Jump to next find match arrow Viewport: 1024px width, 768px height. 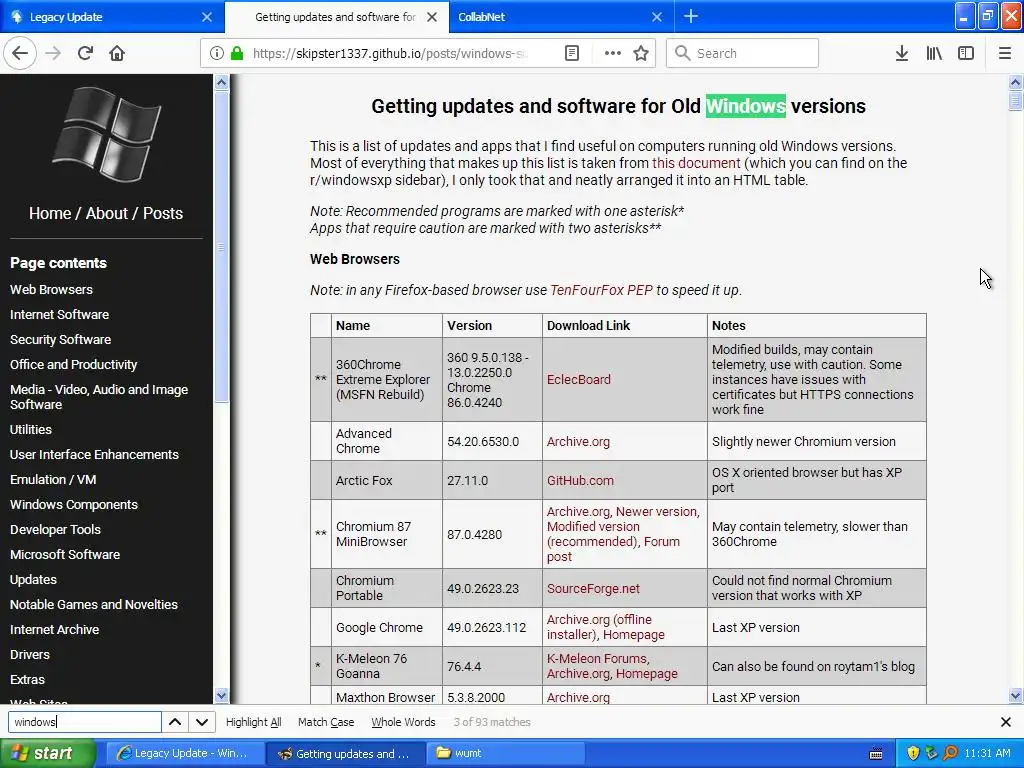pos(202,722)
